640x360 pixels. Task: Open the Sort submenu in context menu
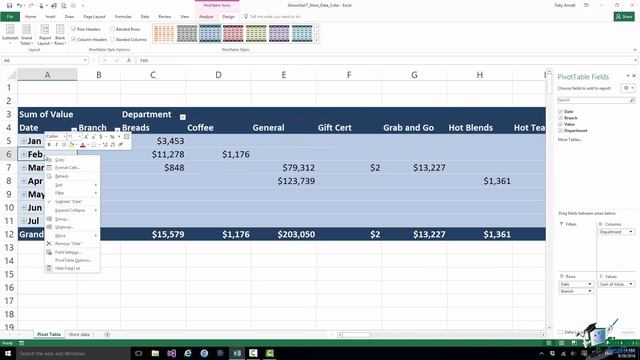72,185
